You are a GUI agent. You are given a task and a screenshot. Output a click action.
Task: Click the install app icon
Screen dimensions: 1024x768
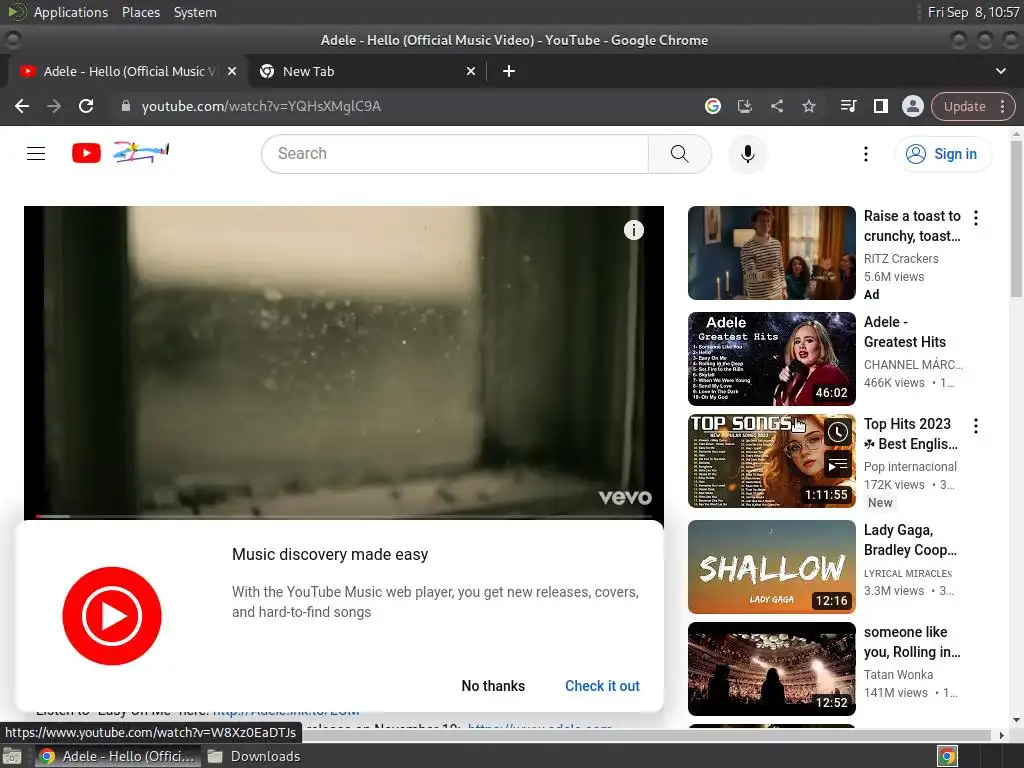pyautogui.click(x=744, y=106)
